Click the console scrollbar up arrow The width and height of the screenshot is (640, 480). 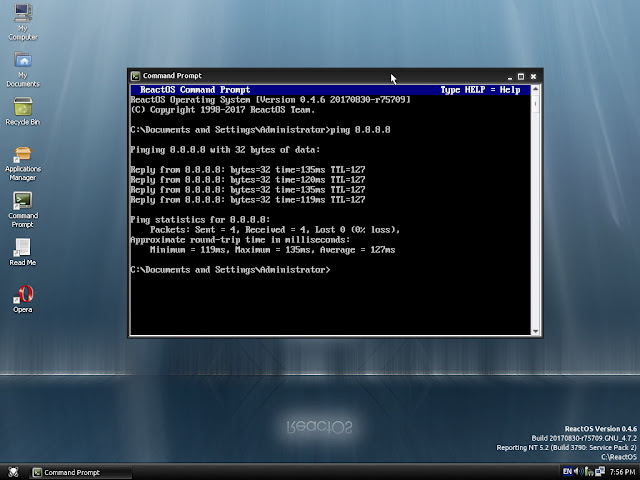pos(536,89)
